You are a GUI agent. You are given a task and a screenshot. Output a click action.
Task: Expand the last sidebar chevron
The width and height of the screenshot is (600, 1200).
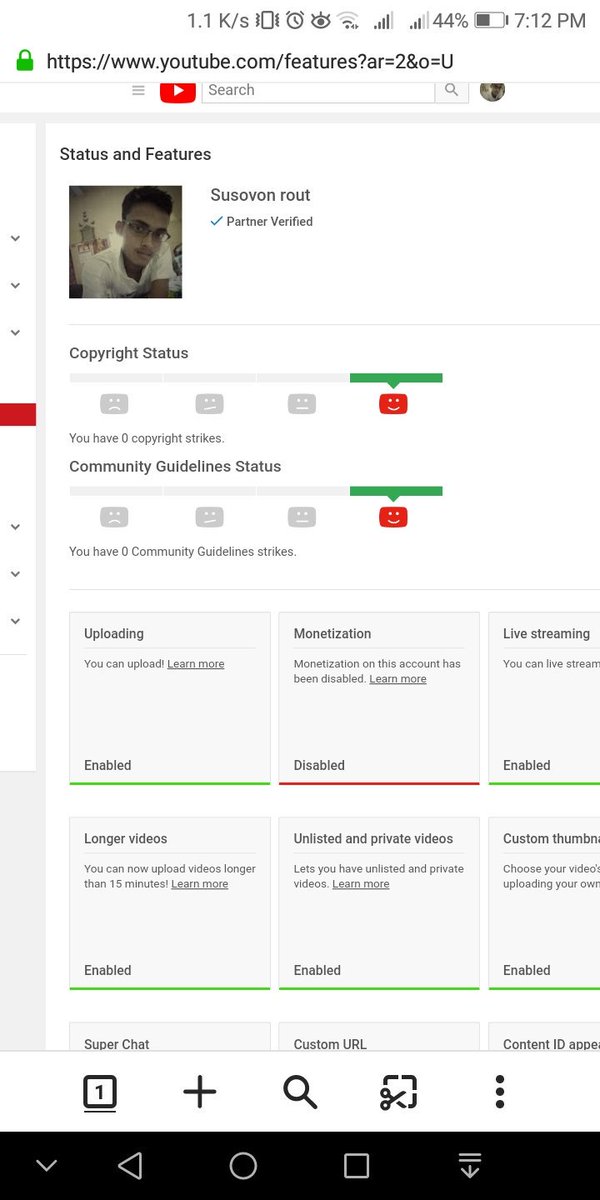(x=15, y=621)
